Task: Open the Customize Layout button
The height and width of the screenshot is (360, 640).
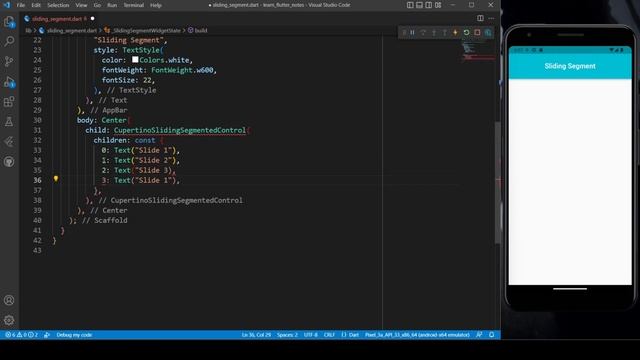Action: 438,5
